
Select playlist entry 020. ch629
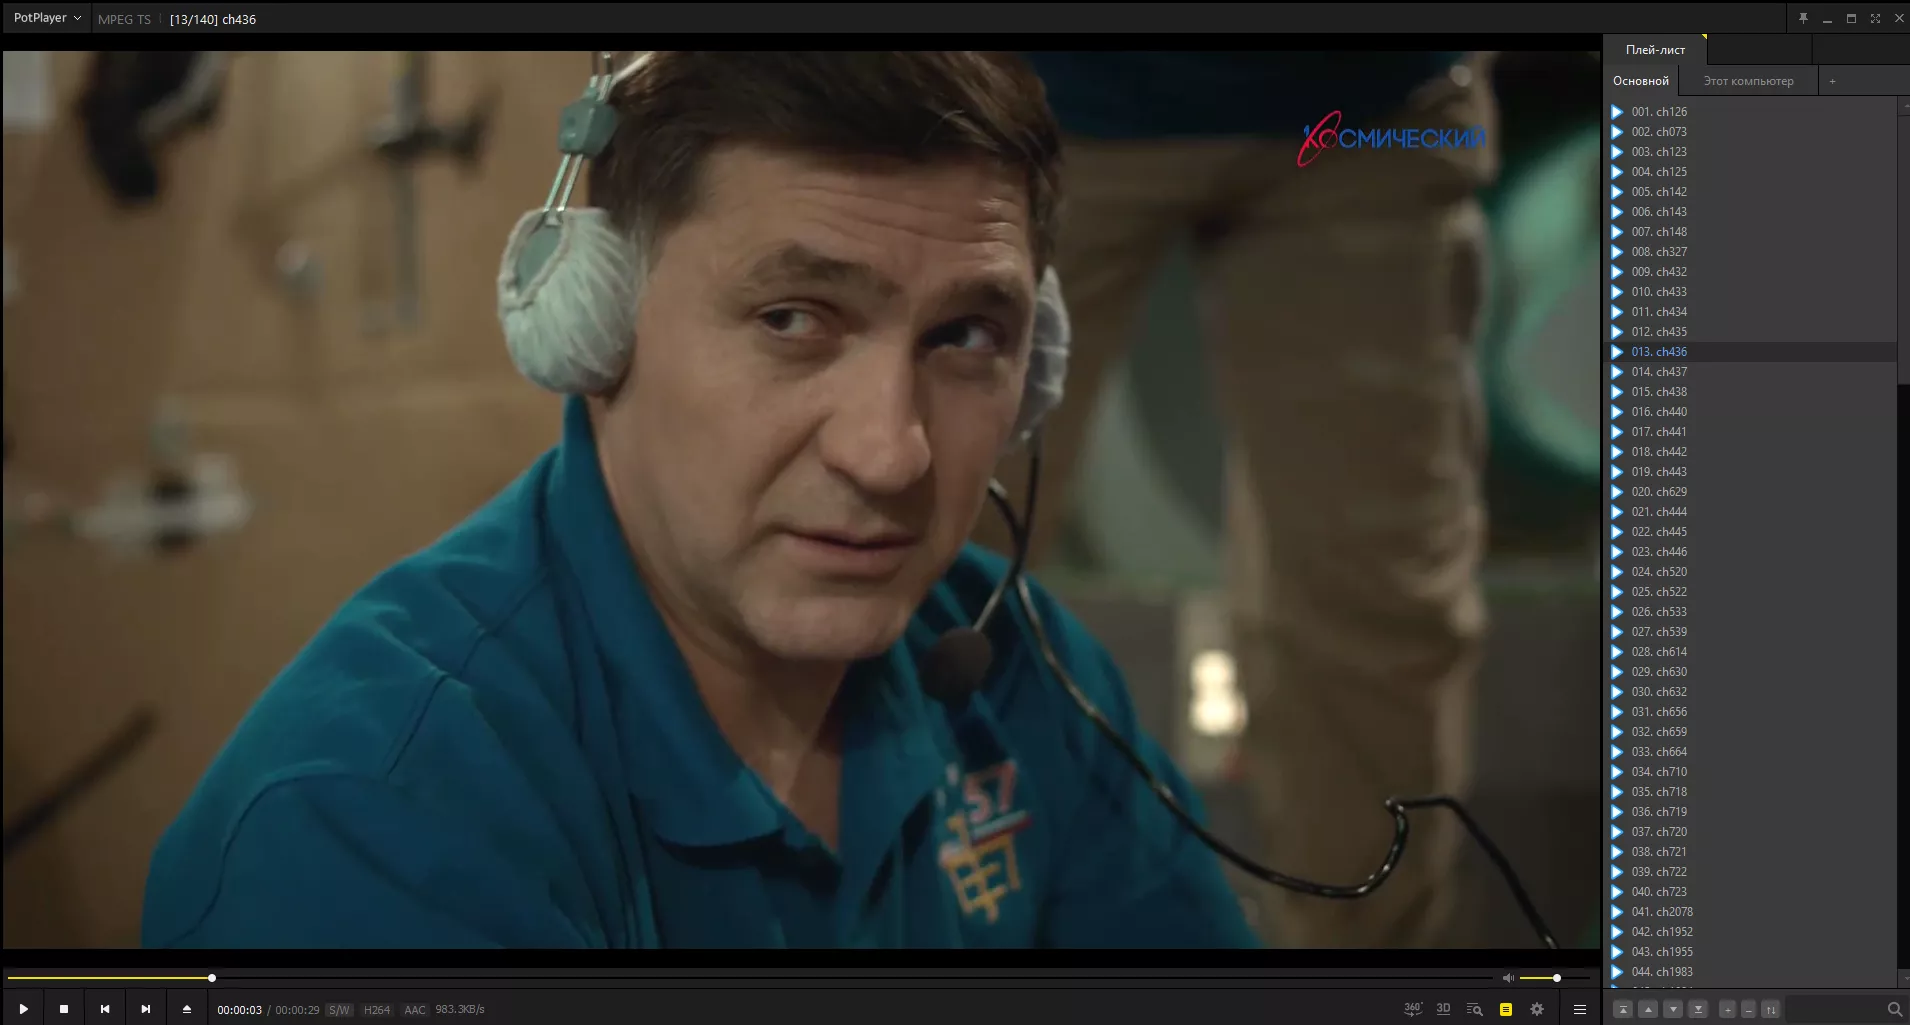pyautogui.click(x=1750, y=492)
